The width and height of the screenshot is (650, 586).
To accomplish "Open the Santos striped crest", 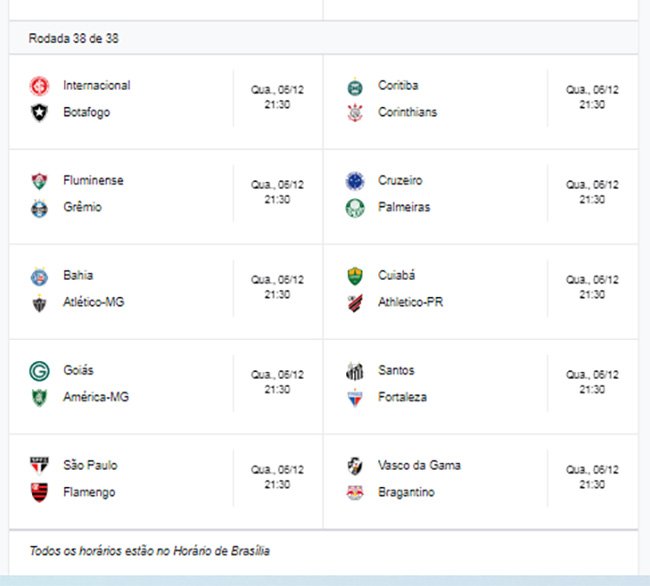I will pos(355,371).
